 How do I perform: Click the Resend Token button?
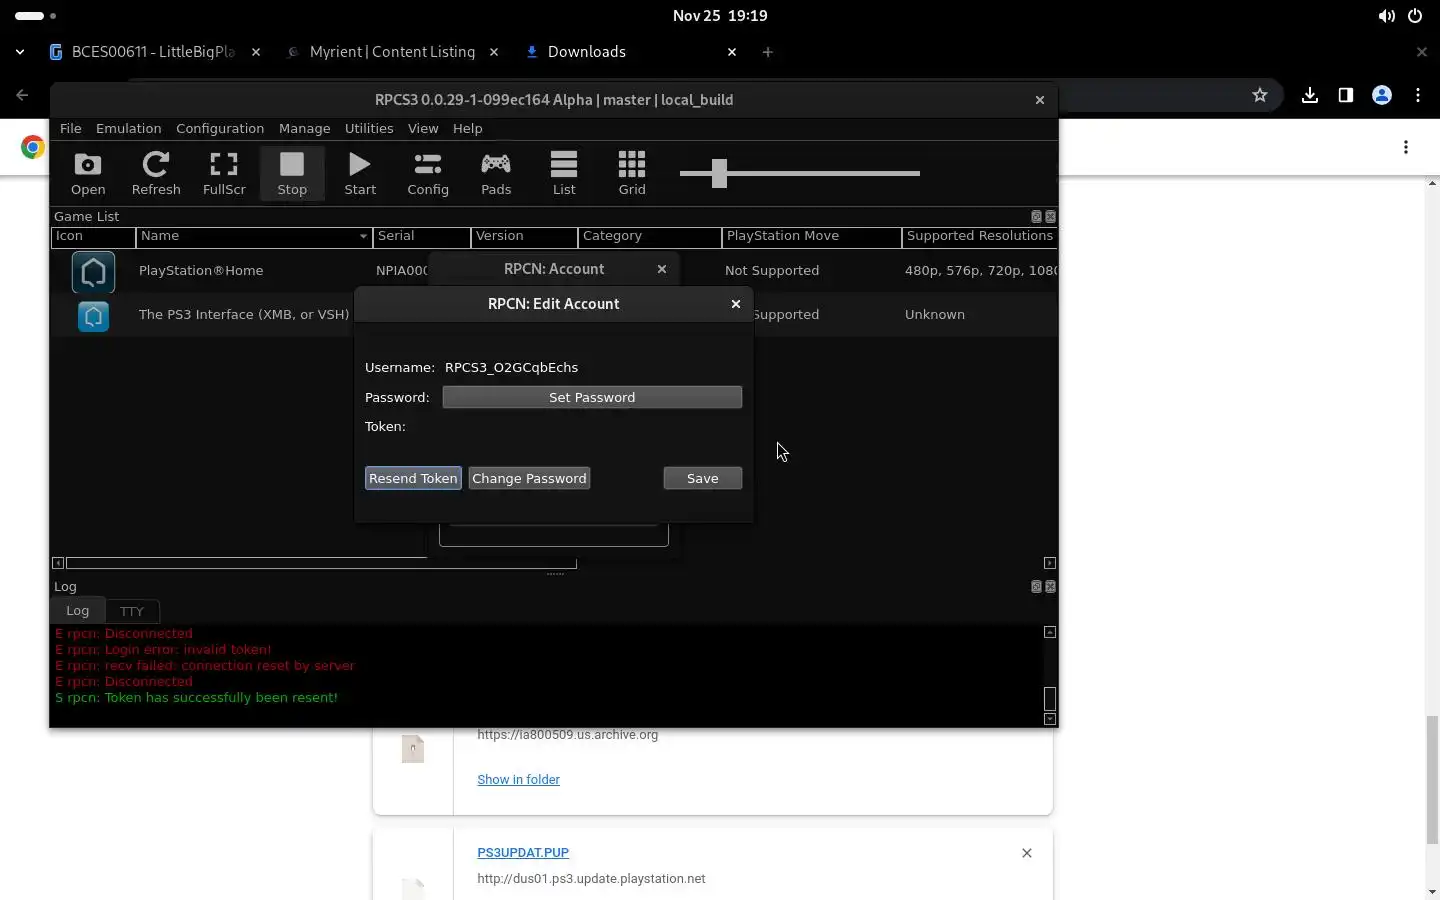tap(413, 478)
